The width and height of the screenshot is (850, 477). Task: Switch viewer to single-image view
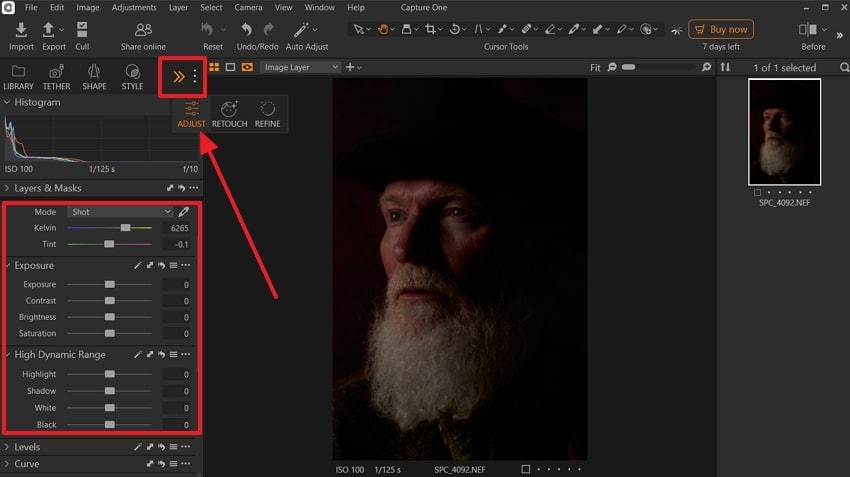[230, 67]
